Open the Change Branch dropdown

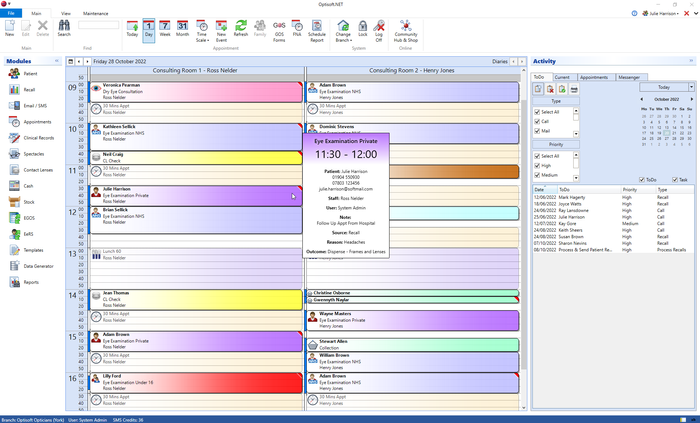tap(343, 31)
